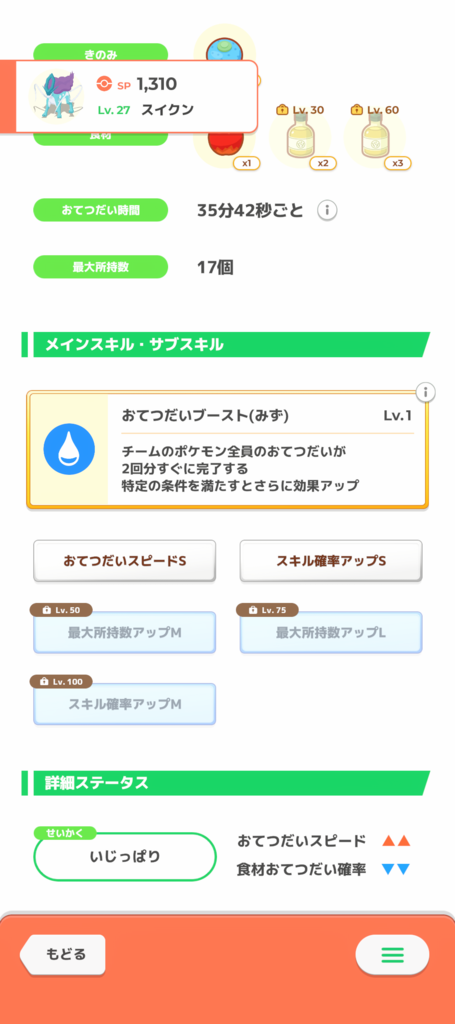Tap locked 最大所持数アップM sub skill
455x1024 pixels.
(125, 632)
